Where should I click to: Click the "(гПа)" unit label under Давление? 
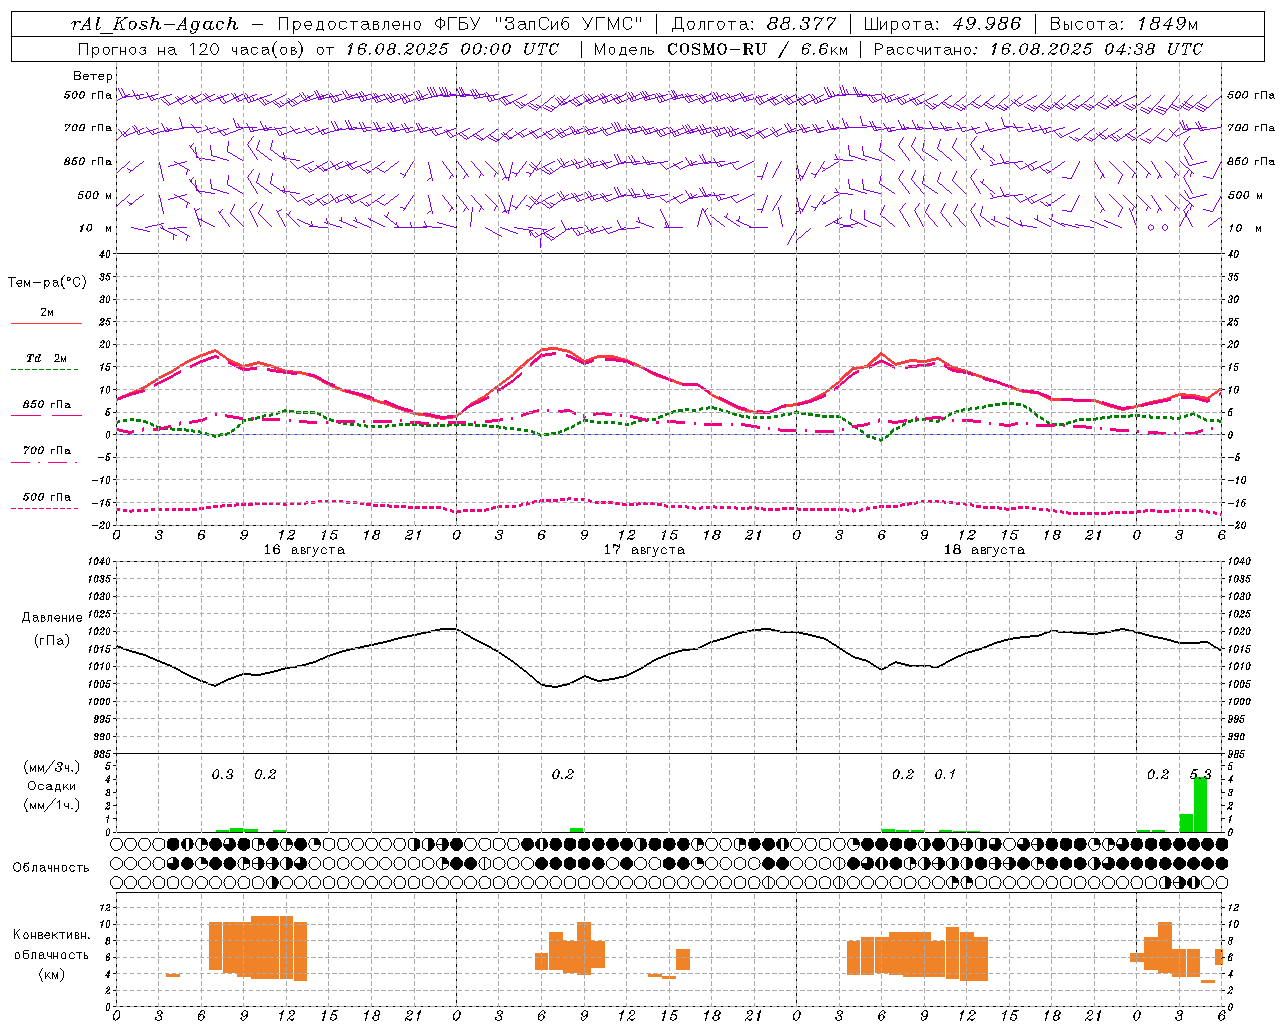coord(52,640)
